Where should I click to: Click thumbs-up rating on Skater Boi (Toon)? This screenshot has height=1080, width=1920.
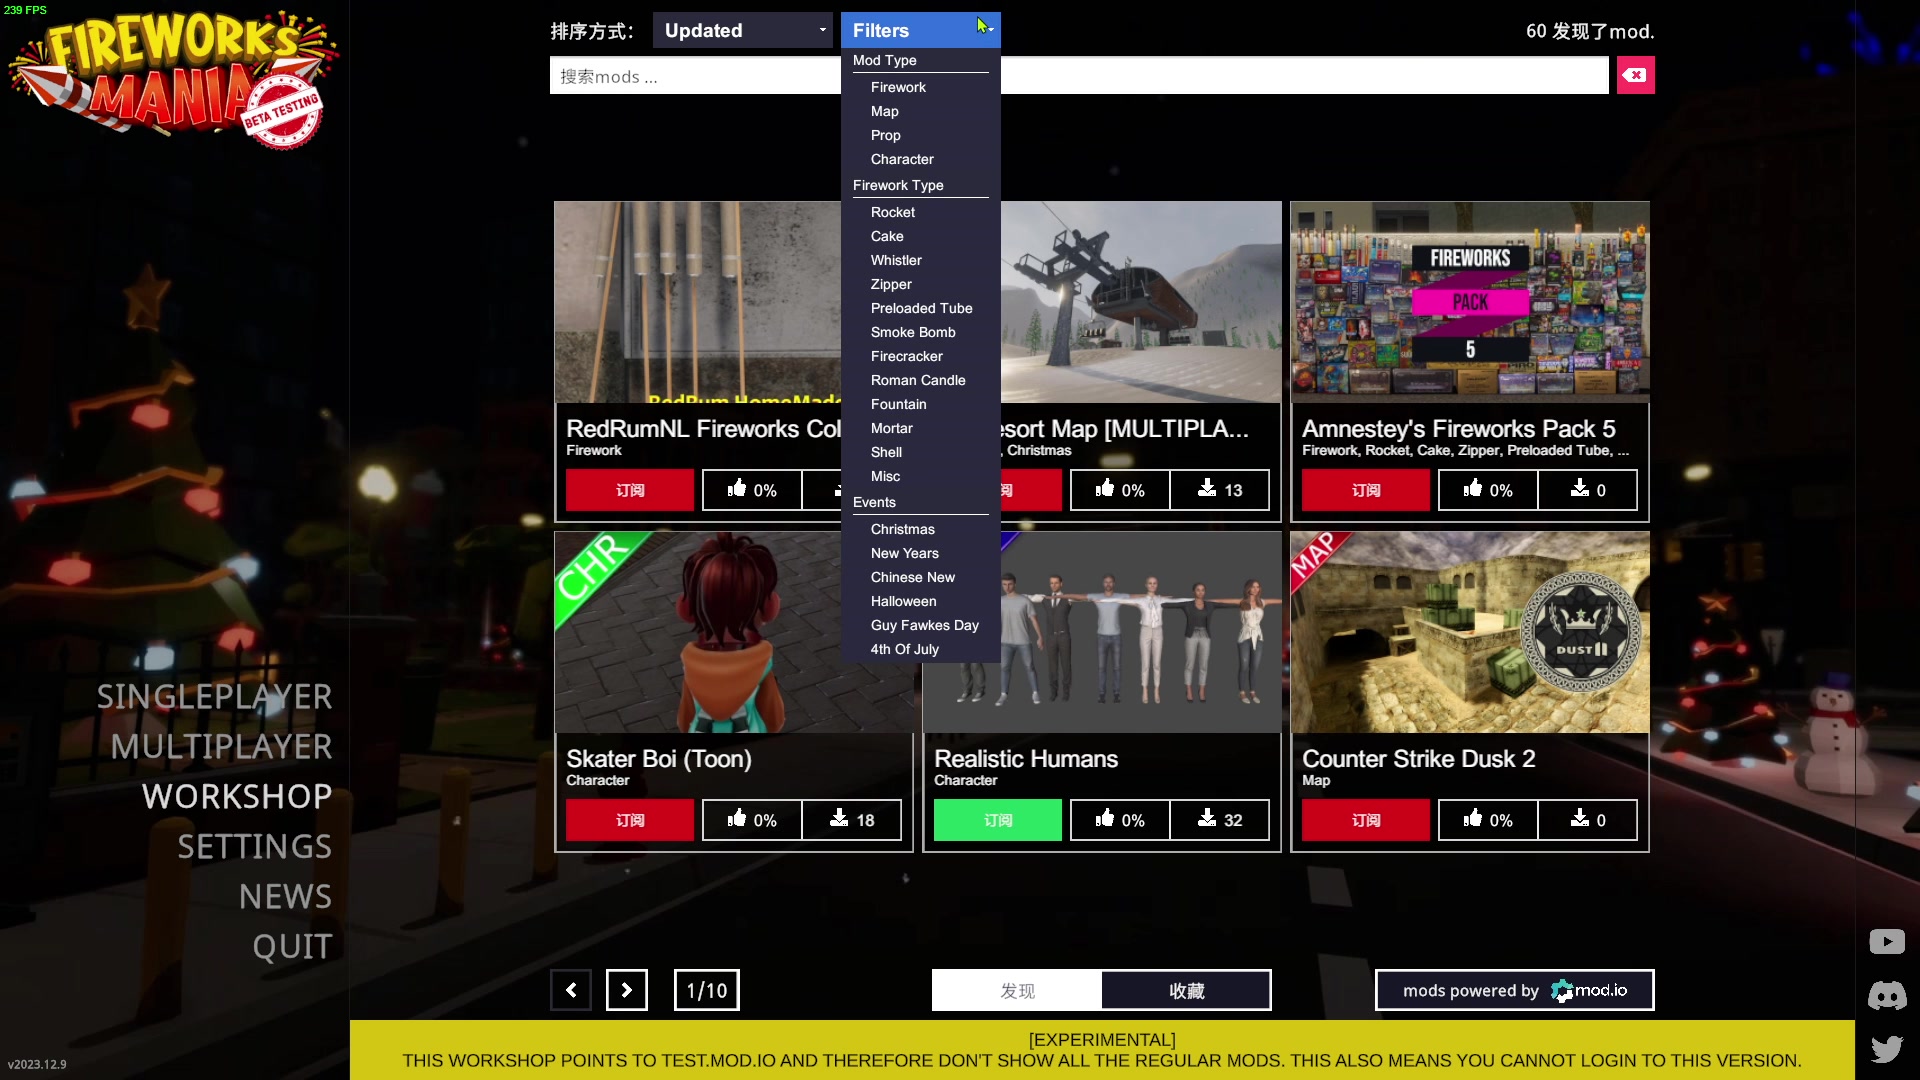pyautogui.click(x=752, y=820)
